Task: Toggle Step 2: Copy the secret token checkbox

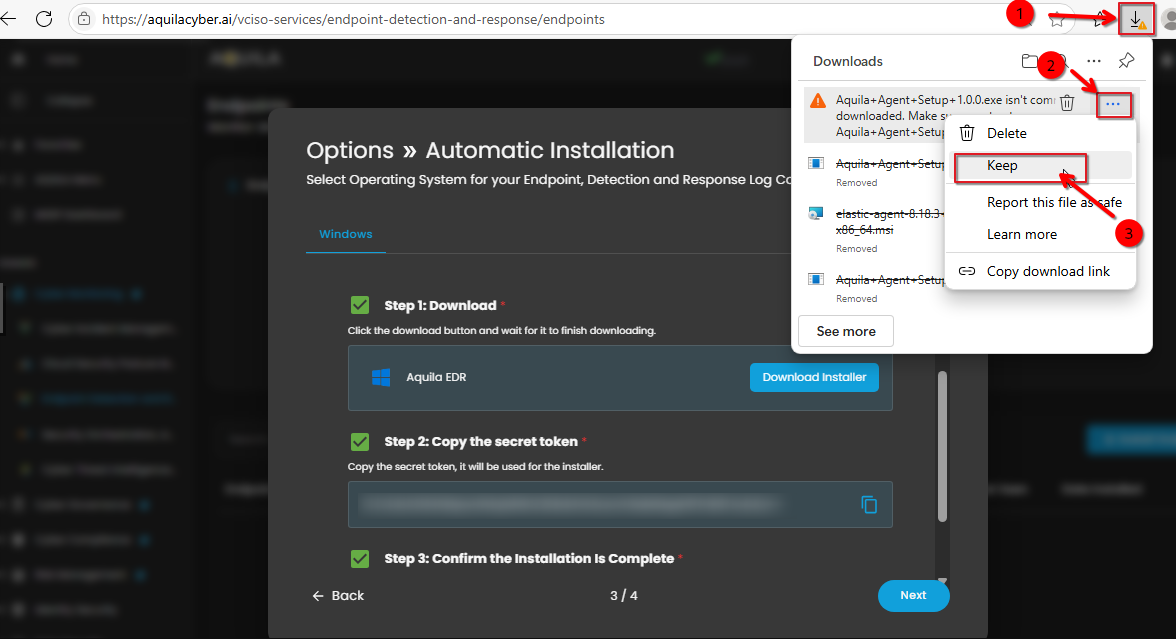Action: (359, 441)
